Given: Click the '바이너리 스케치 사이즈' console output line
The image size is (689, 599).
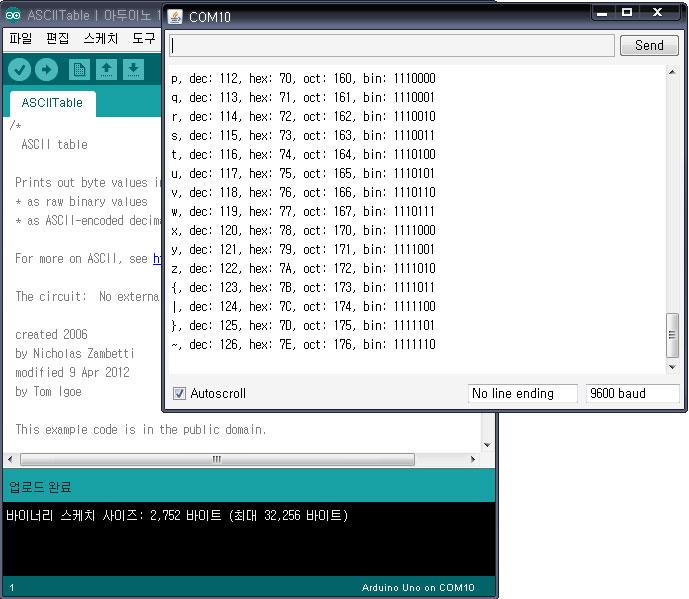Looking at the screenshot, I should point(177,515).
